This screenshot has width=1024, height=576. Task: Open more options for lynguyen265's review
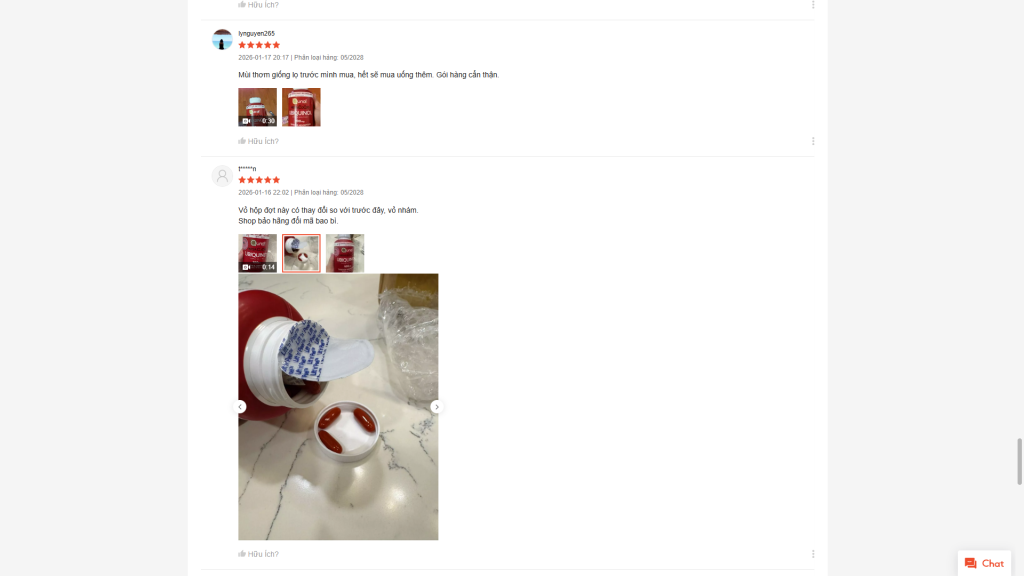813,141
